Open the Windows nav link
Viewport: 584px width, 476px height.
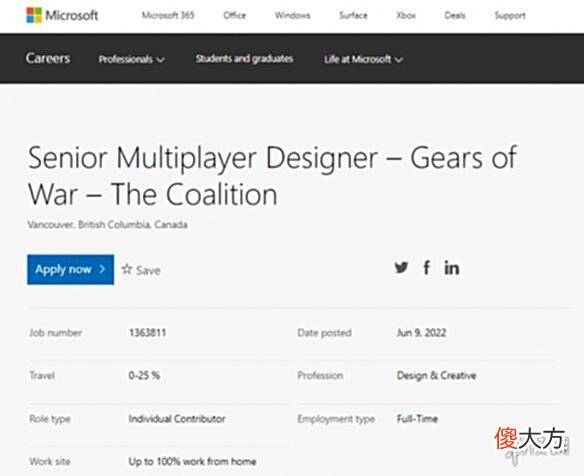click(x=292, y=15)
